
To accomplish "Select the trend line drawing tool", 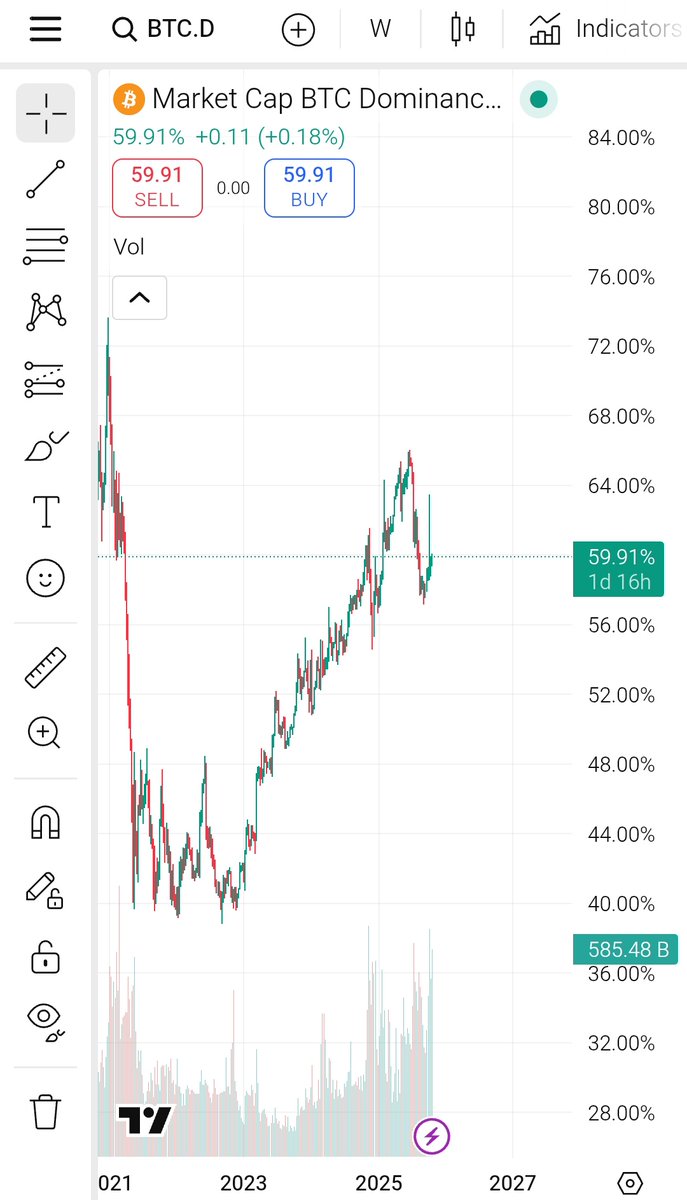I will pyautogui.click(x=46, y=179).
